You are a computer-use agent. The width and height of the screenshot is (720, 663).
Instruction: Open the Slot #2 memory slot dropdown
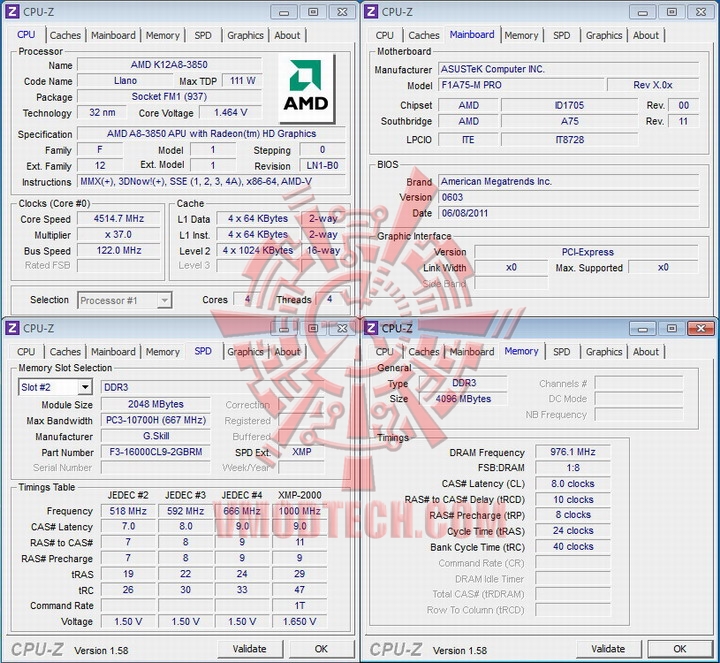pyautogui.click(x=84, y=387)
